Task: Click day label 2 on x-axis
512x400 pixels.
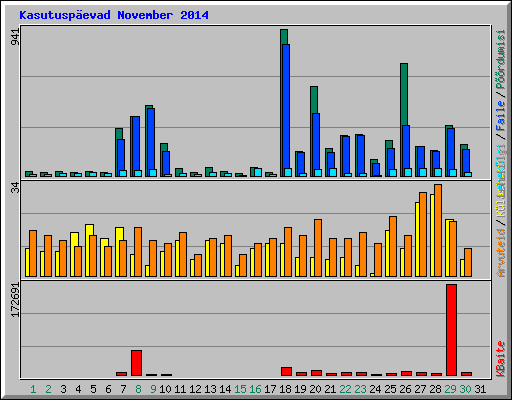Action: 48,389
